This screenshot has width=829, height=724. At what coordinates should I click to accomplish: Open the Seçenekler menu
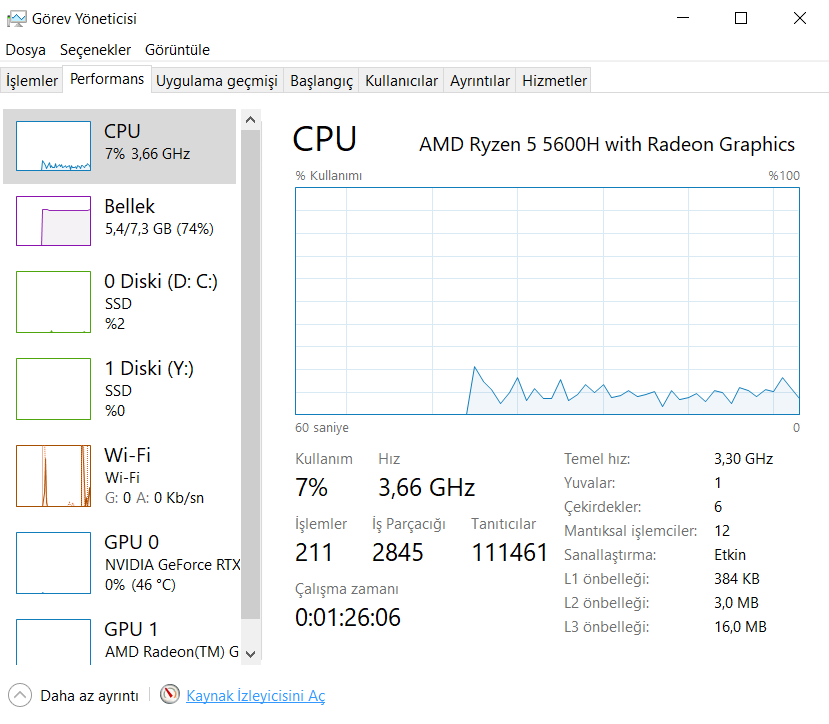[95, 50]
